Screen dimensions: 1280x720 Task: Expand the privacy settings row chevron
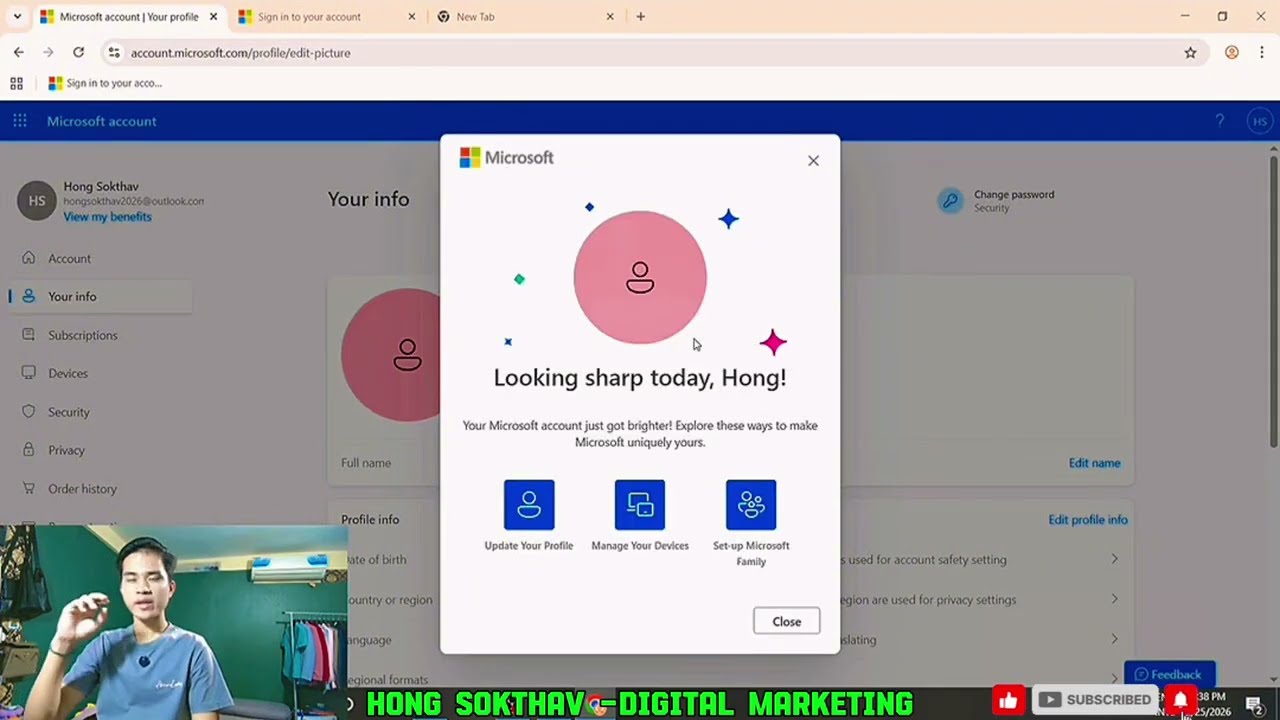tap(1114, 599)
